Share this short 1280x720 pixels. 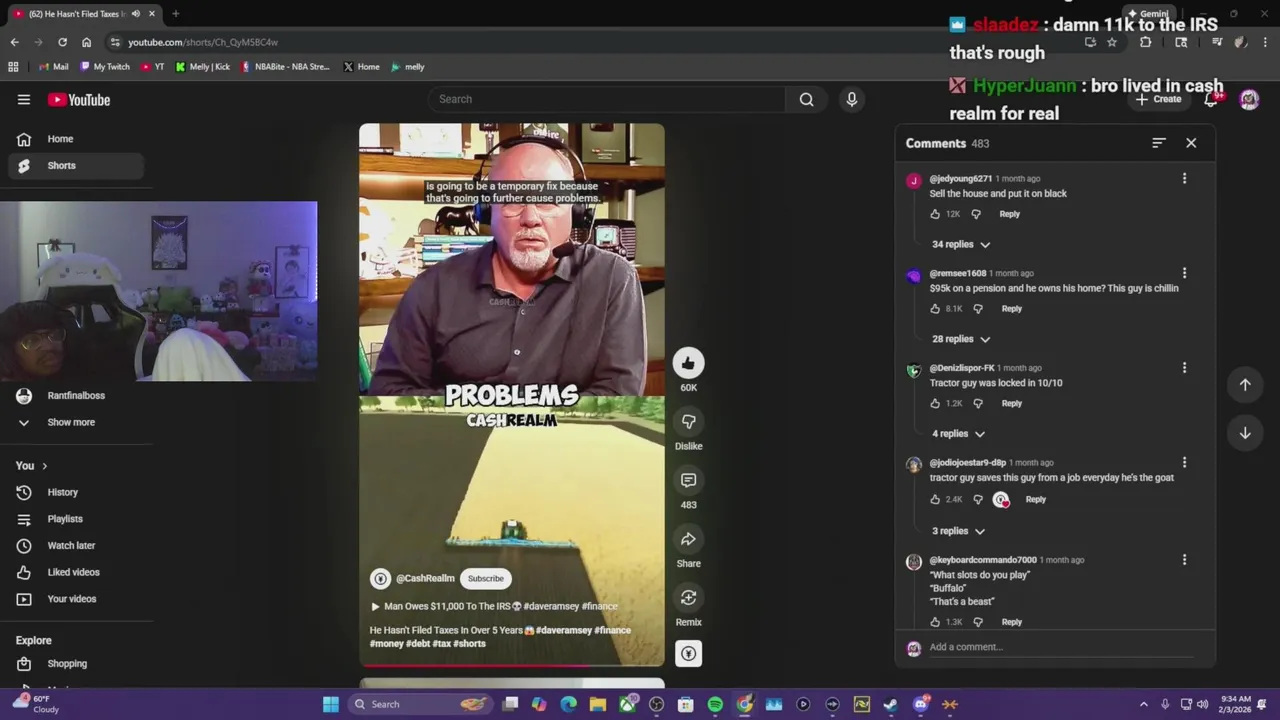click(x=688, y=539)
